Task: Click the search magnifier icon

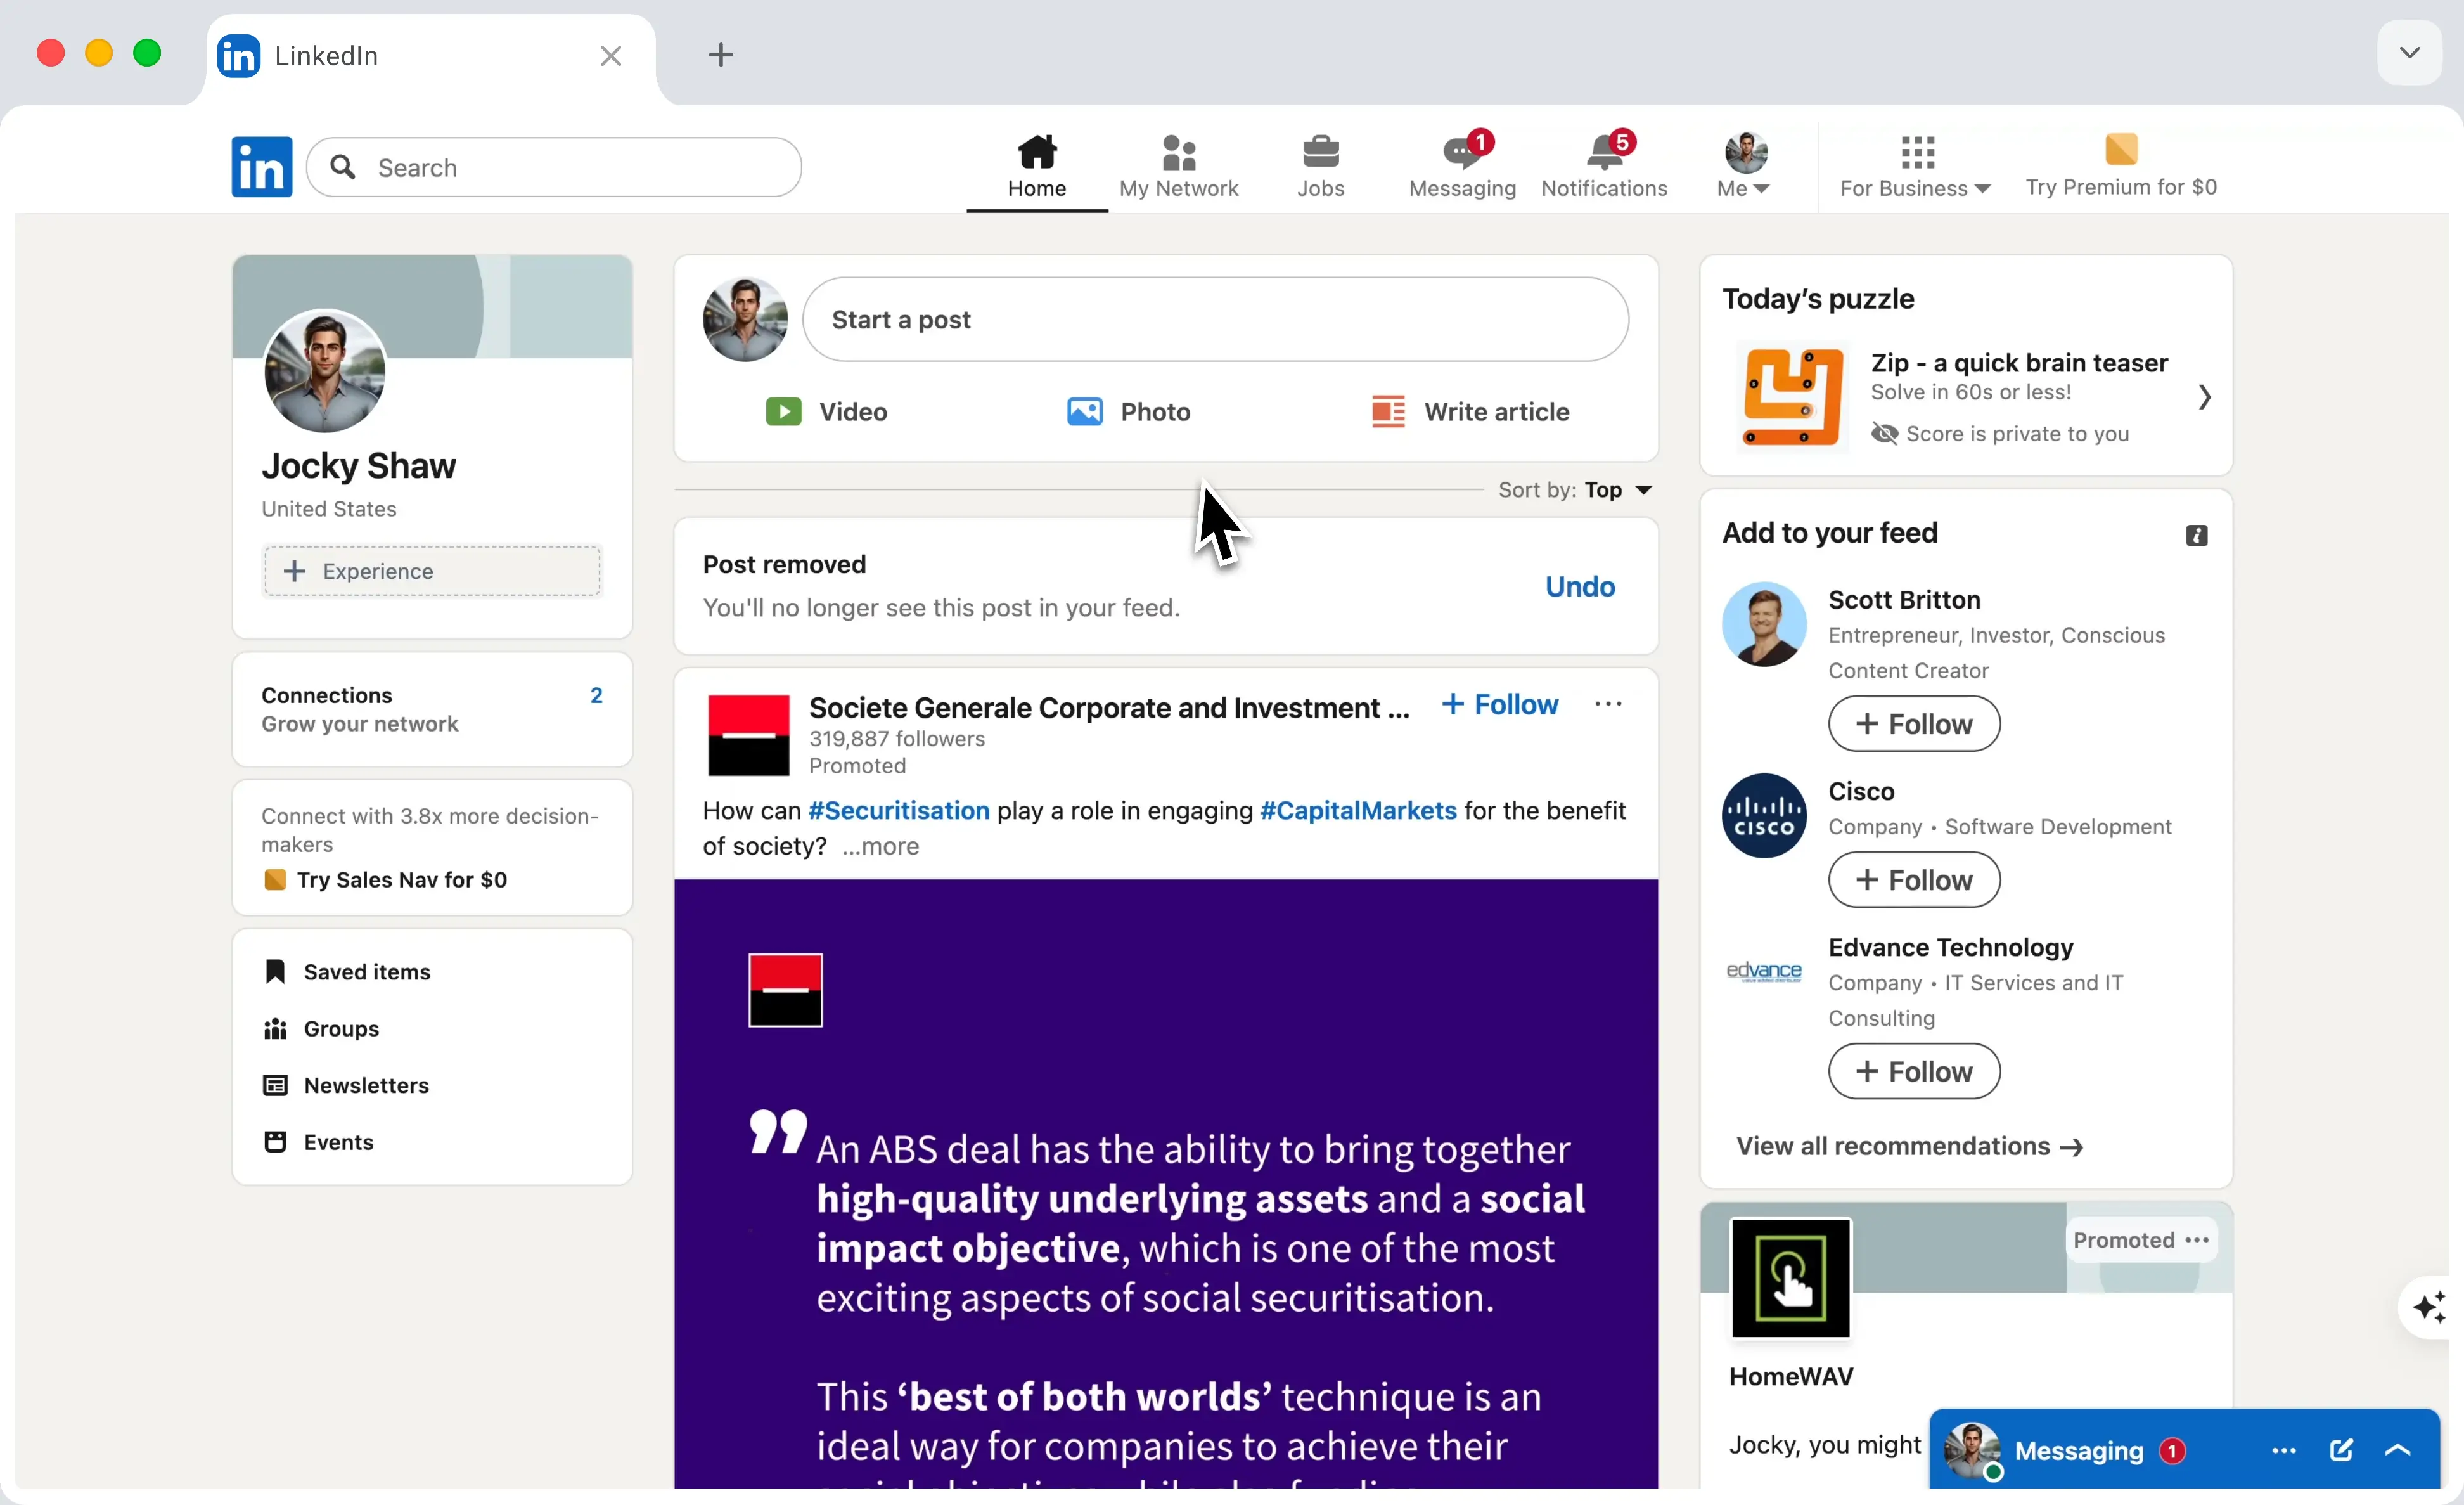Action: pos(343,167)
